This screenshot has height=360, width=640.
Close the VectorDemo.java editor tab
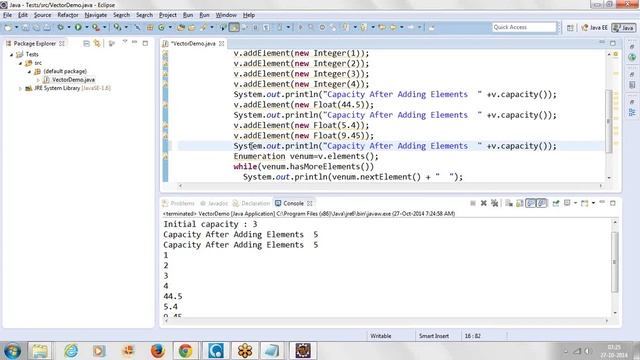pyautogui.click(x=222, y=43)
